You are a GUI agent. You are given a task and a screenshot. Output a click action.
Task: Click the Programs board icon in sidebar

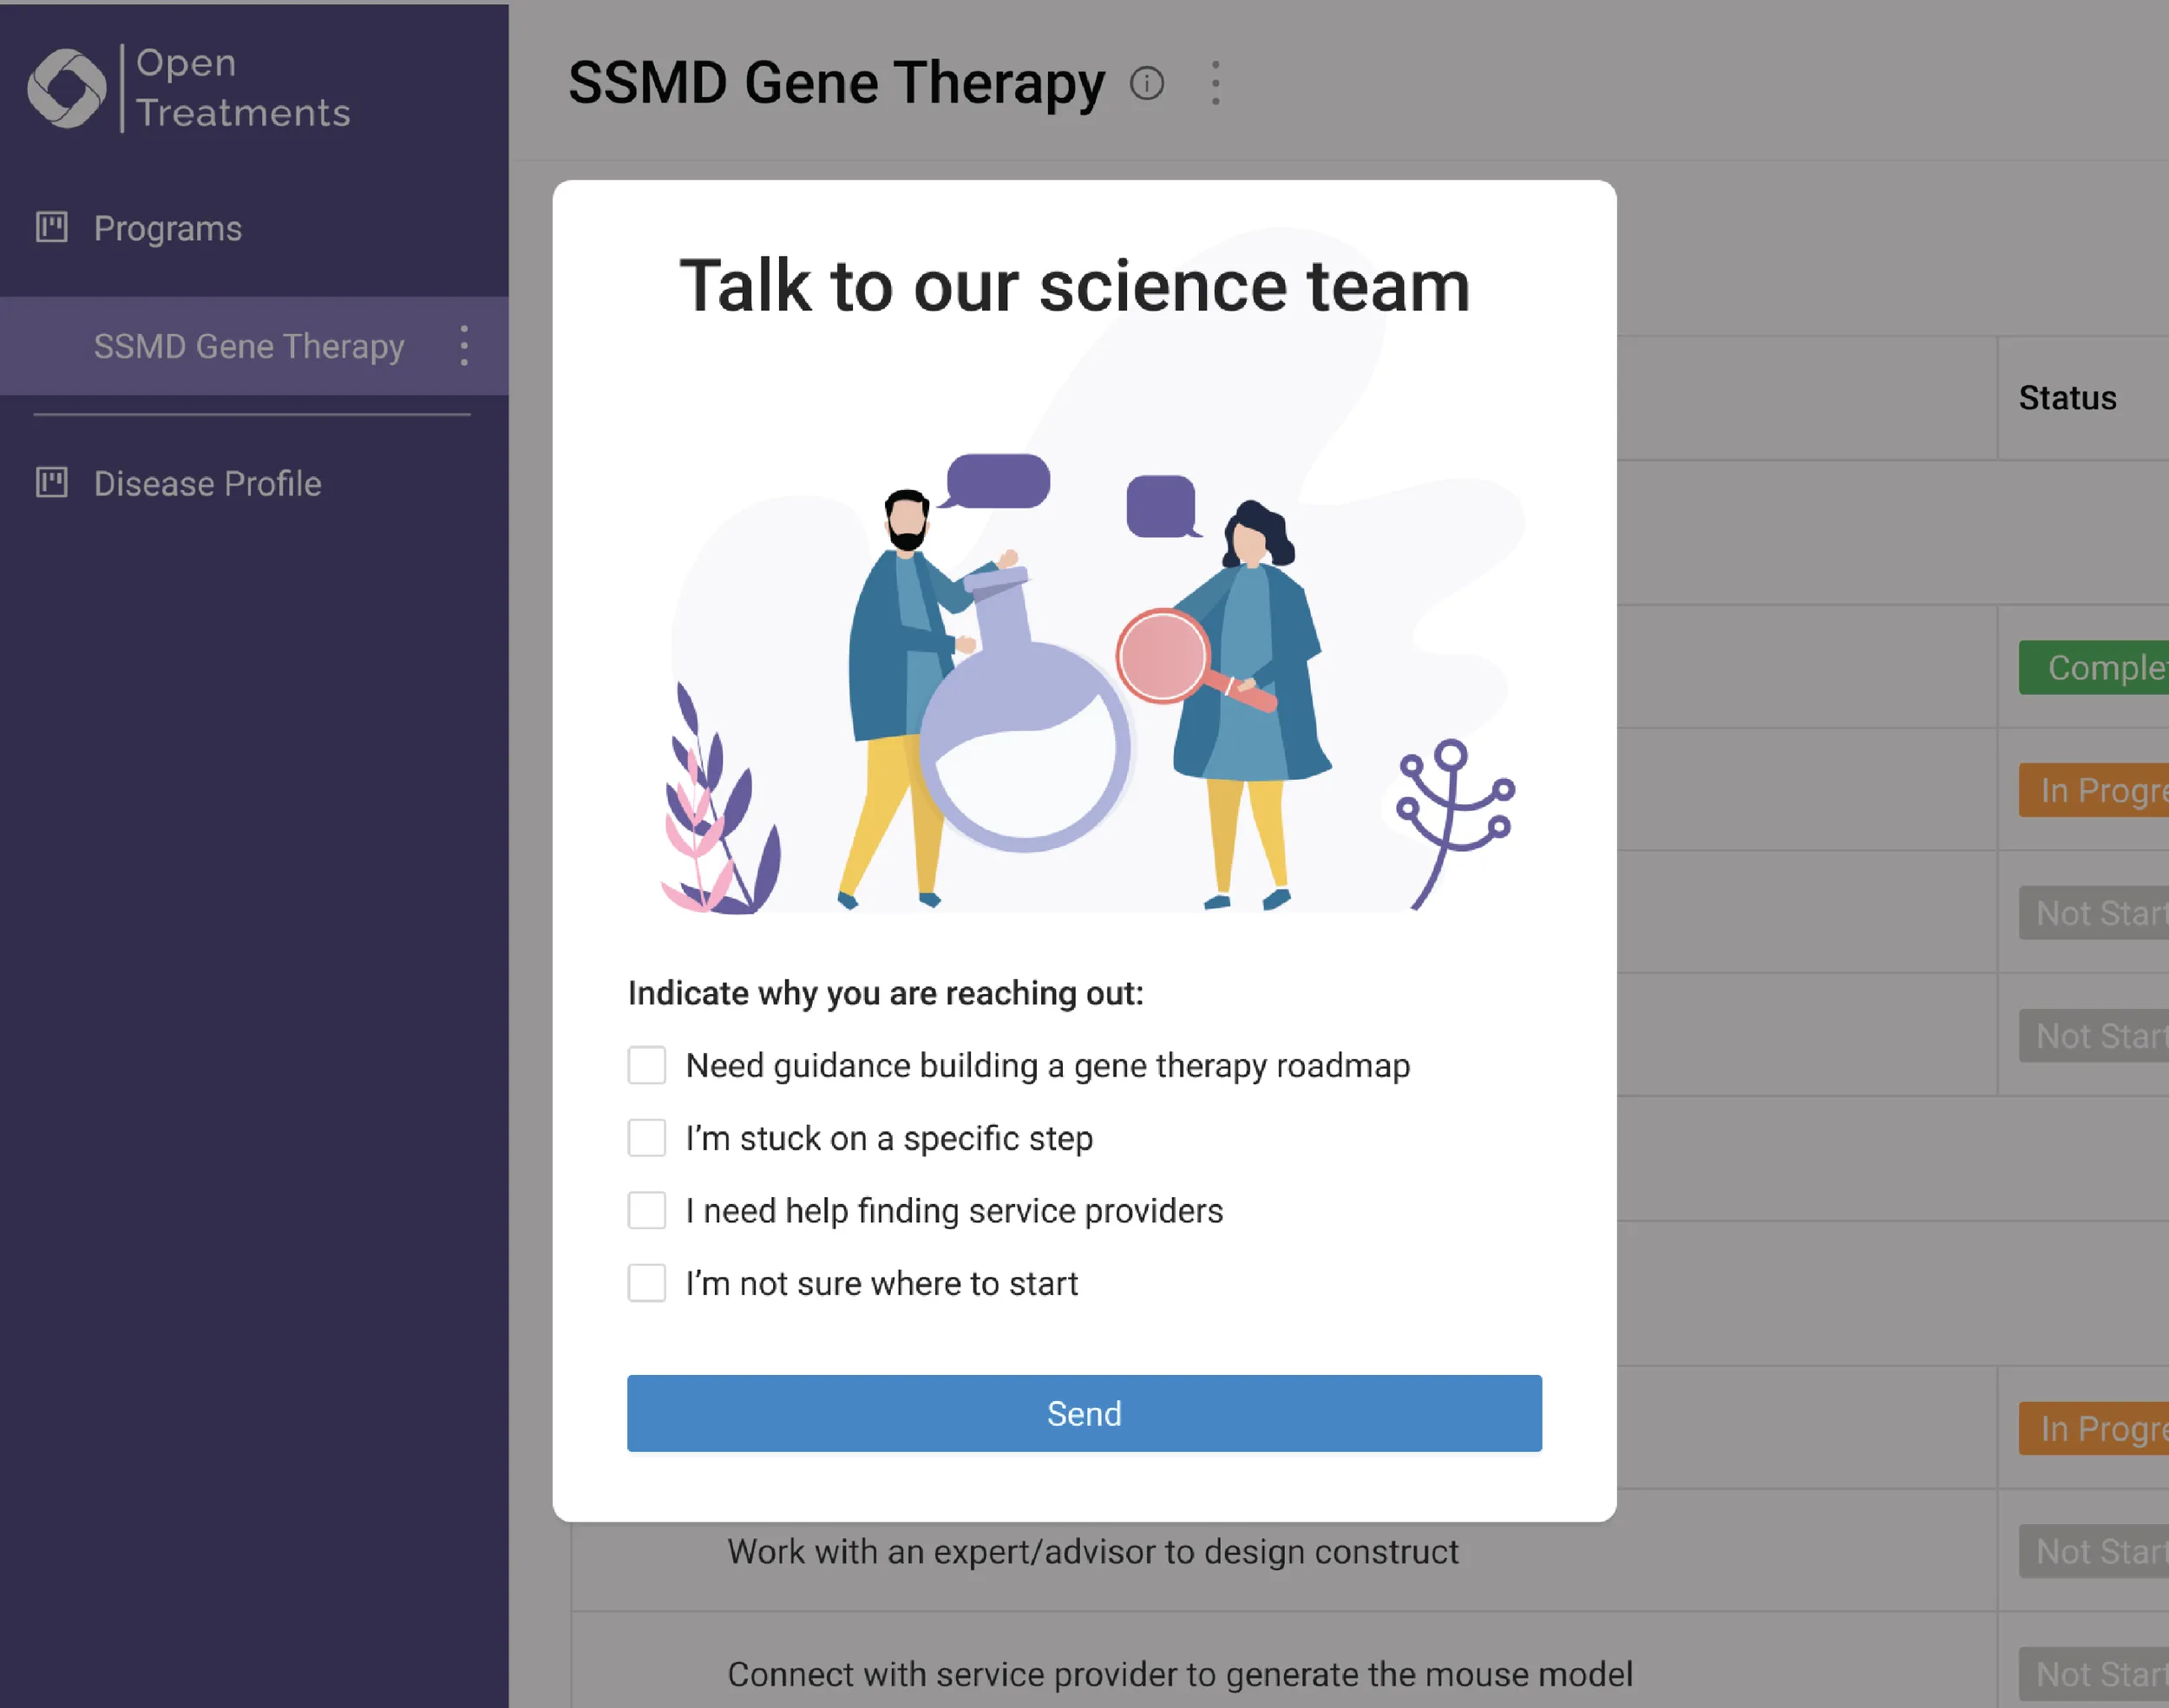tap(52, 227)
